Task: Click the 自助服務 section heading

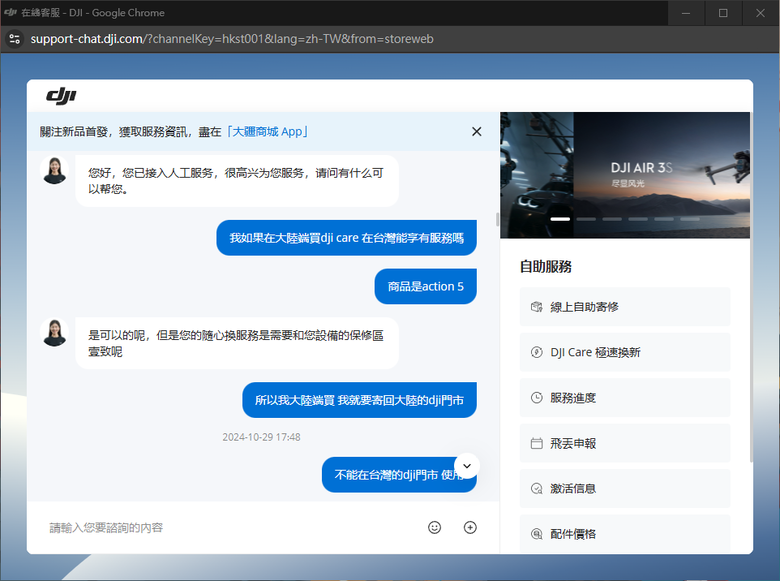Action: coord(546,267)
